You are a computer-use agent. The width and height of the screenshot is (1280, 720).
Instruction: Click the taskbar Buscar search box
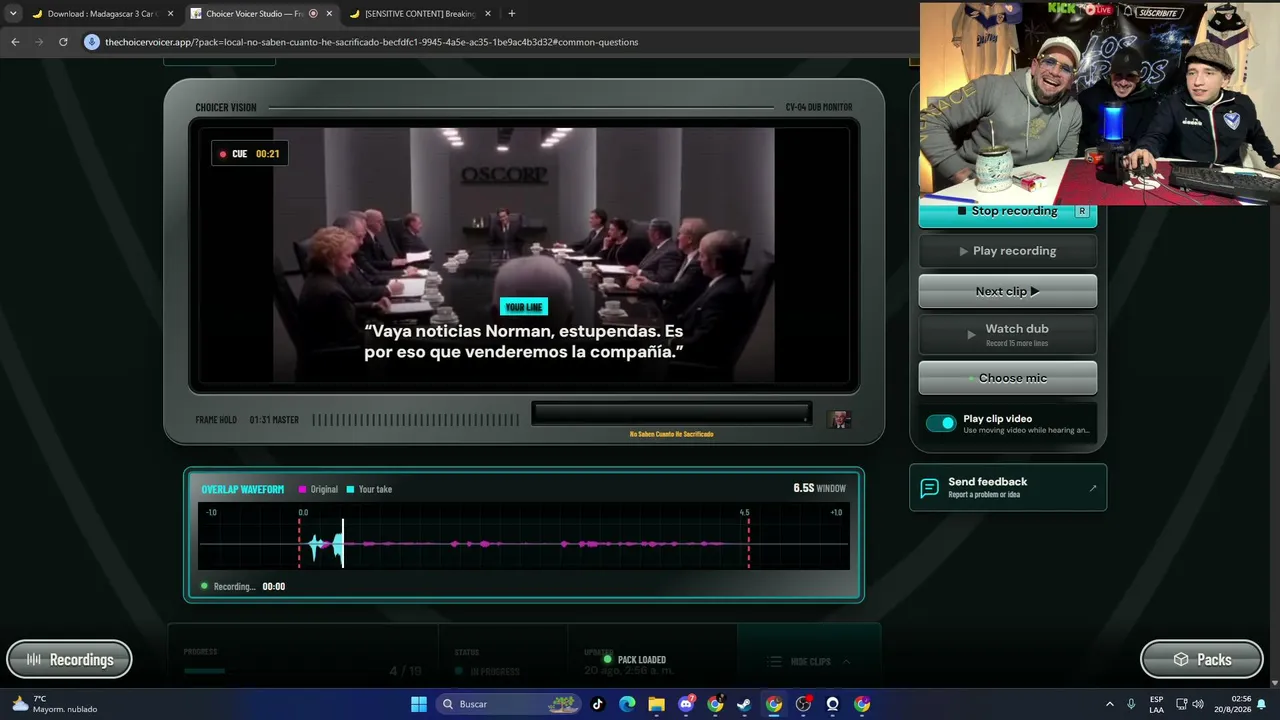coord(508,704)
